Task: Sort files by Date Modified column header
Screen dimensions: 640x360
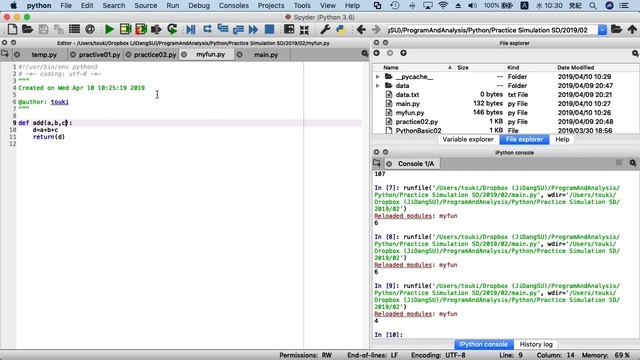Action: tap(576, 67)
